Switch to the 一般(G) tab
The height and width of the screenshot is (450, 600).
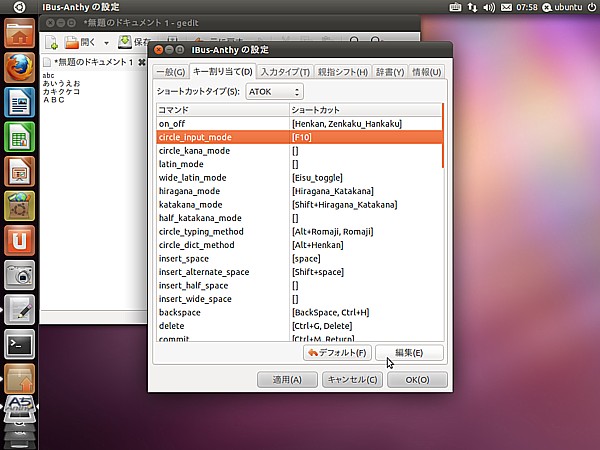(171, 72)
